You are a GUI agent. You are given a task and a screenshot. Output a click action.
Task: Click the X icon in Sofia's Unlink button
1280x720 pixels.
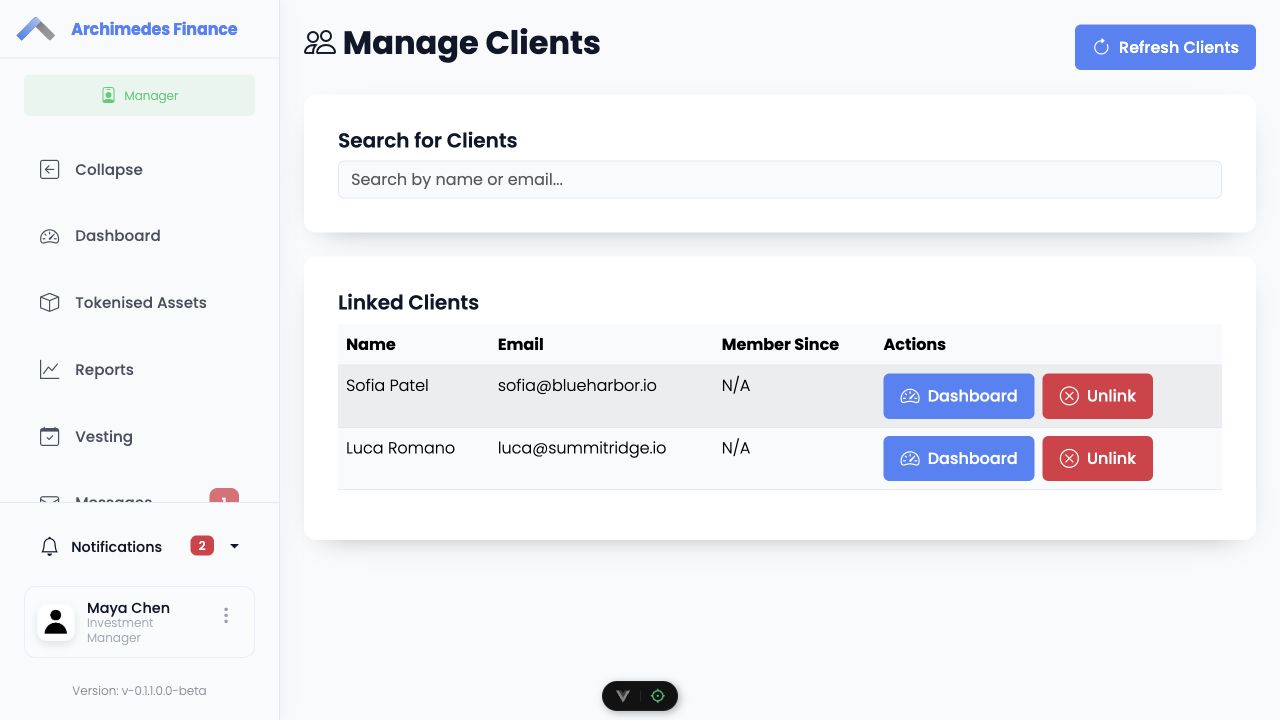tap(1069, 396)
